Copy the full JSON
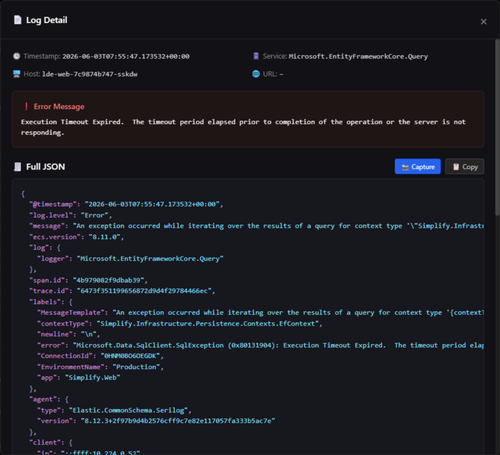 (x=465, y=167)
